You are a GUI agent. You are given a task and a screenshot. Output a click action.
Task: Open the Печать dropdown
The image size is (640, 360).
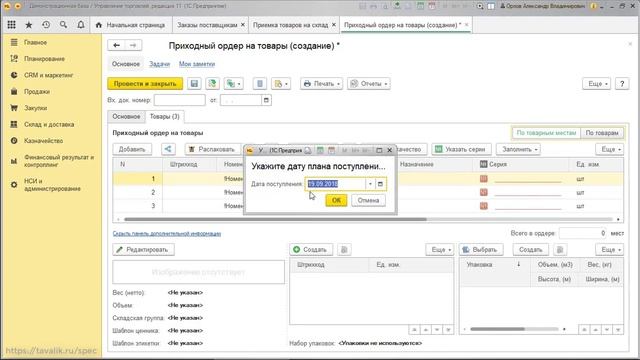pyautogui.click(x=322, y=84)
